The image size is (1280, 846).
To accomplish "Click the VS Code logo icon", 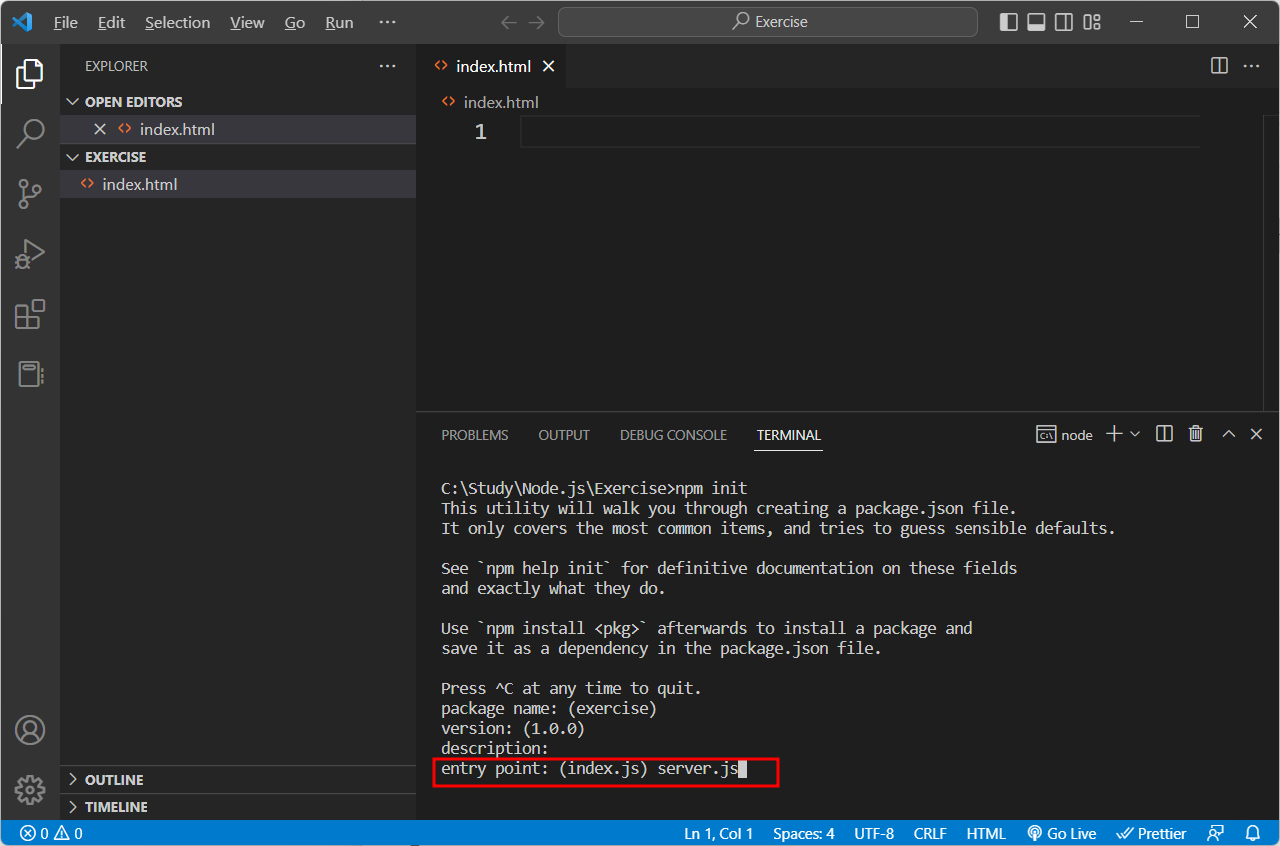I will [22, 22].
